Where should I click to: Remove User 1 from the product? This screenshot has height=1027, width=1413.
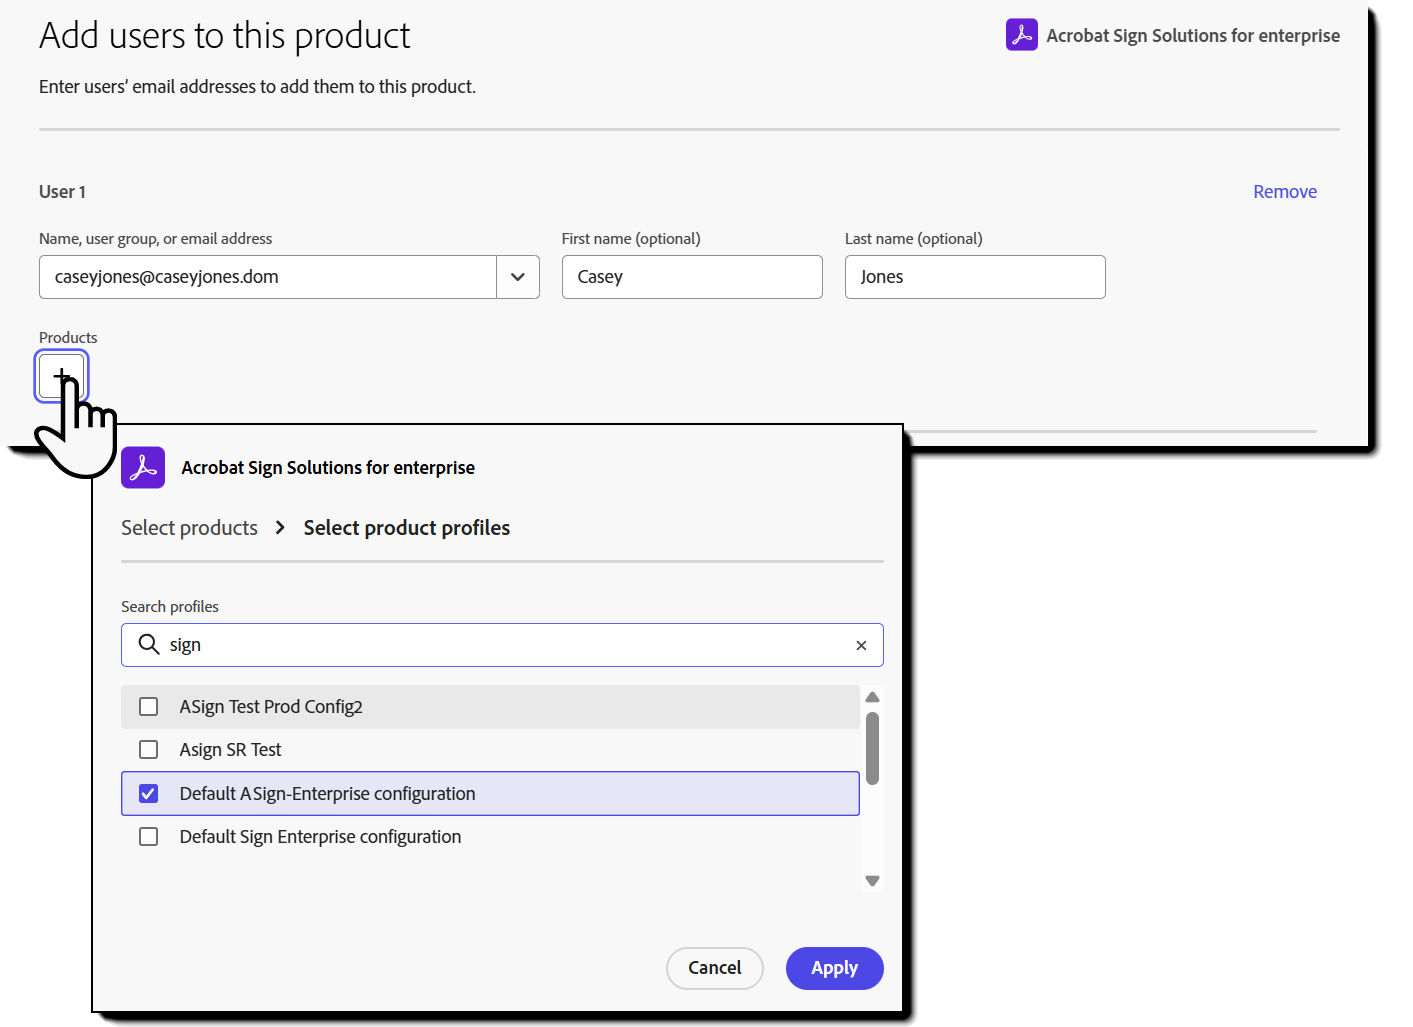(1285, 191)
